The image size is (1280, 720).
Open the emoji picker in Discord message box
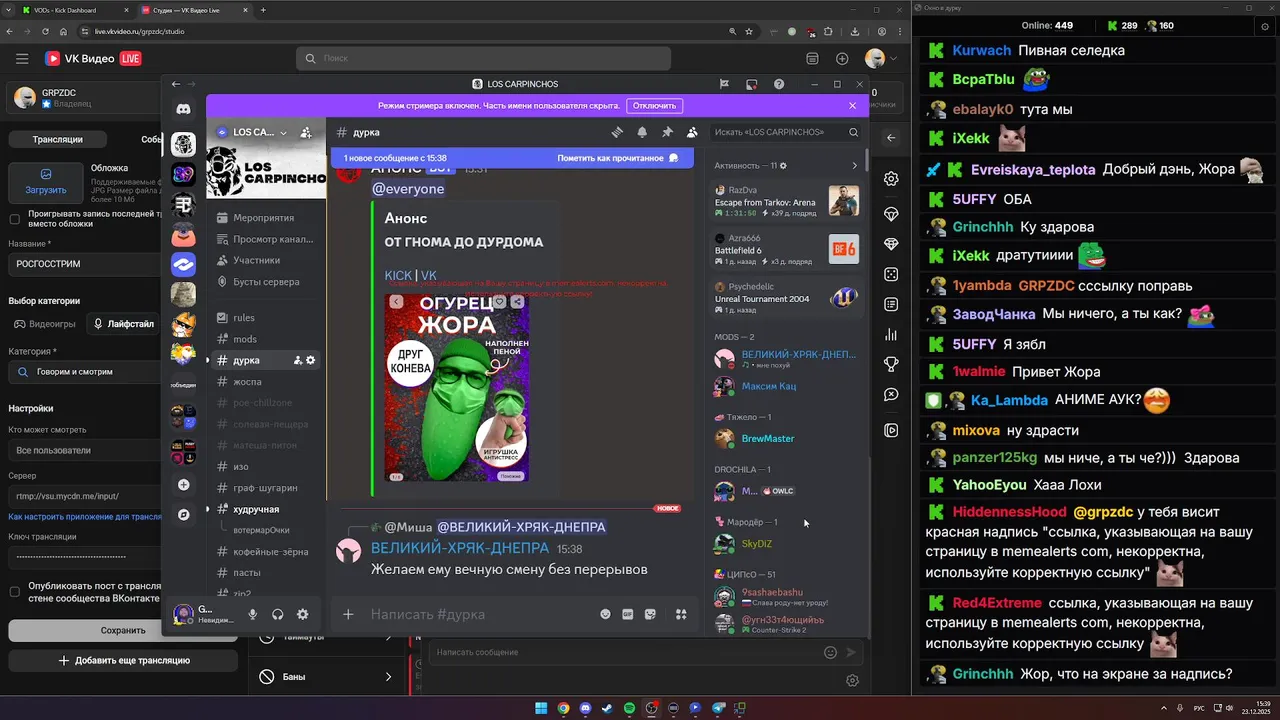[605, 614]
